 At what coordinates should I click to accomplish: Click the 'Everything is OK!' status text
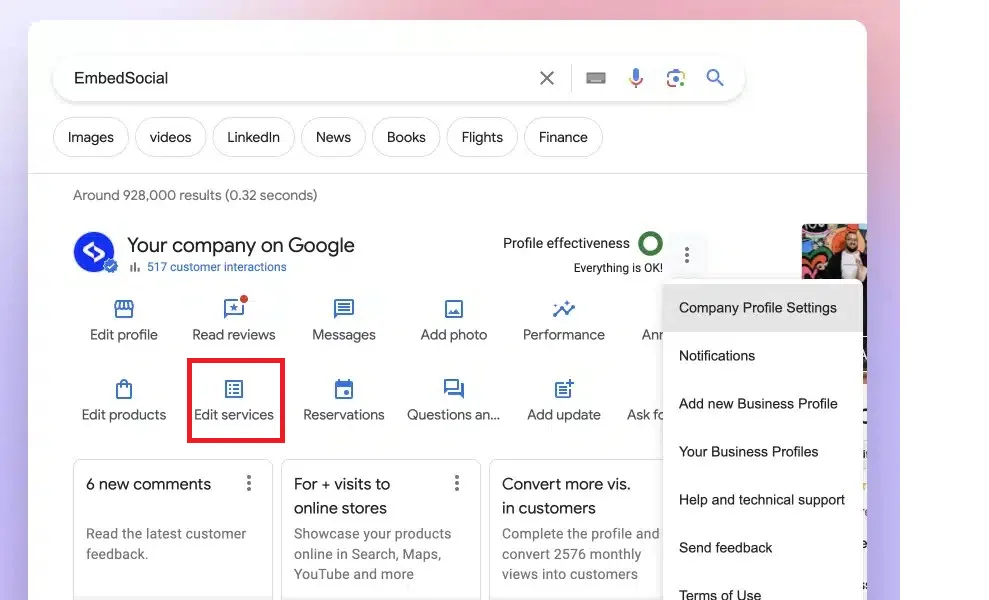click(618, 268)
